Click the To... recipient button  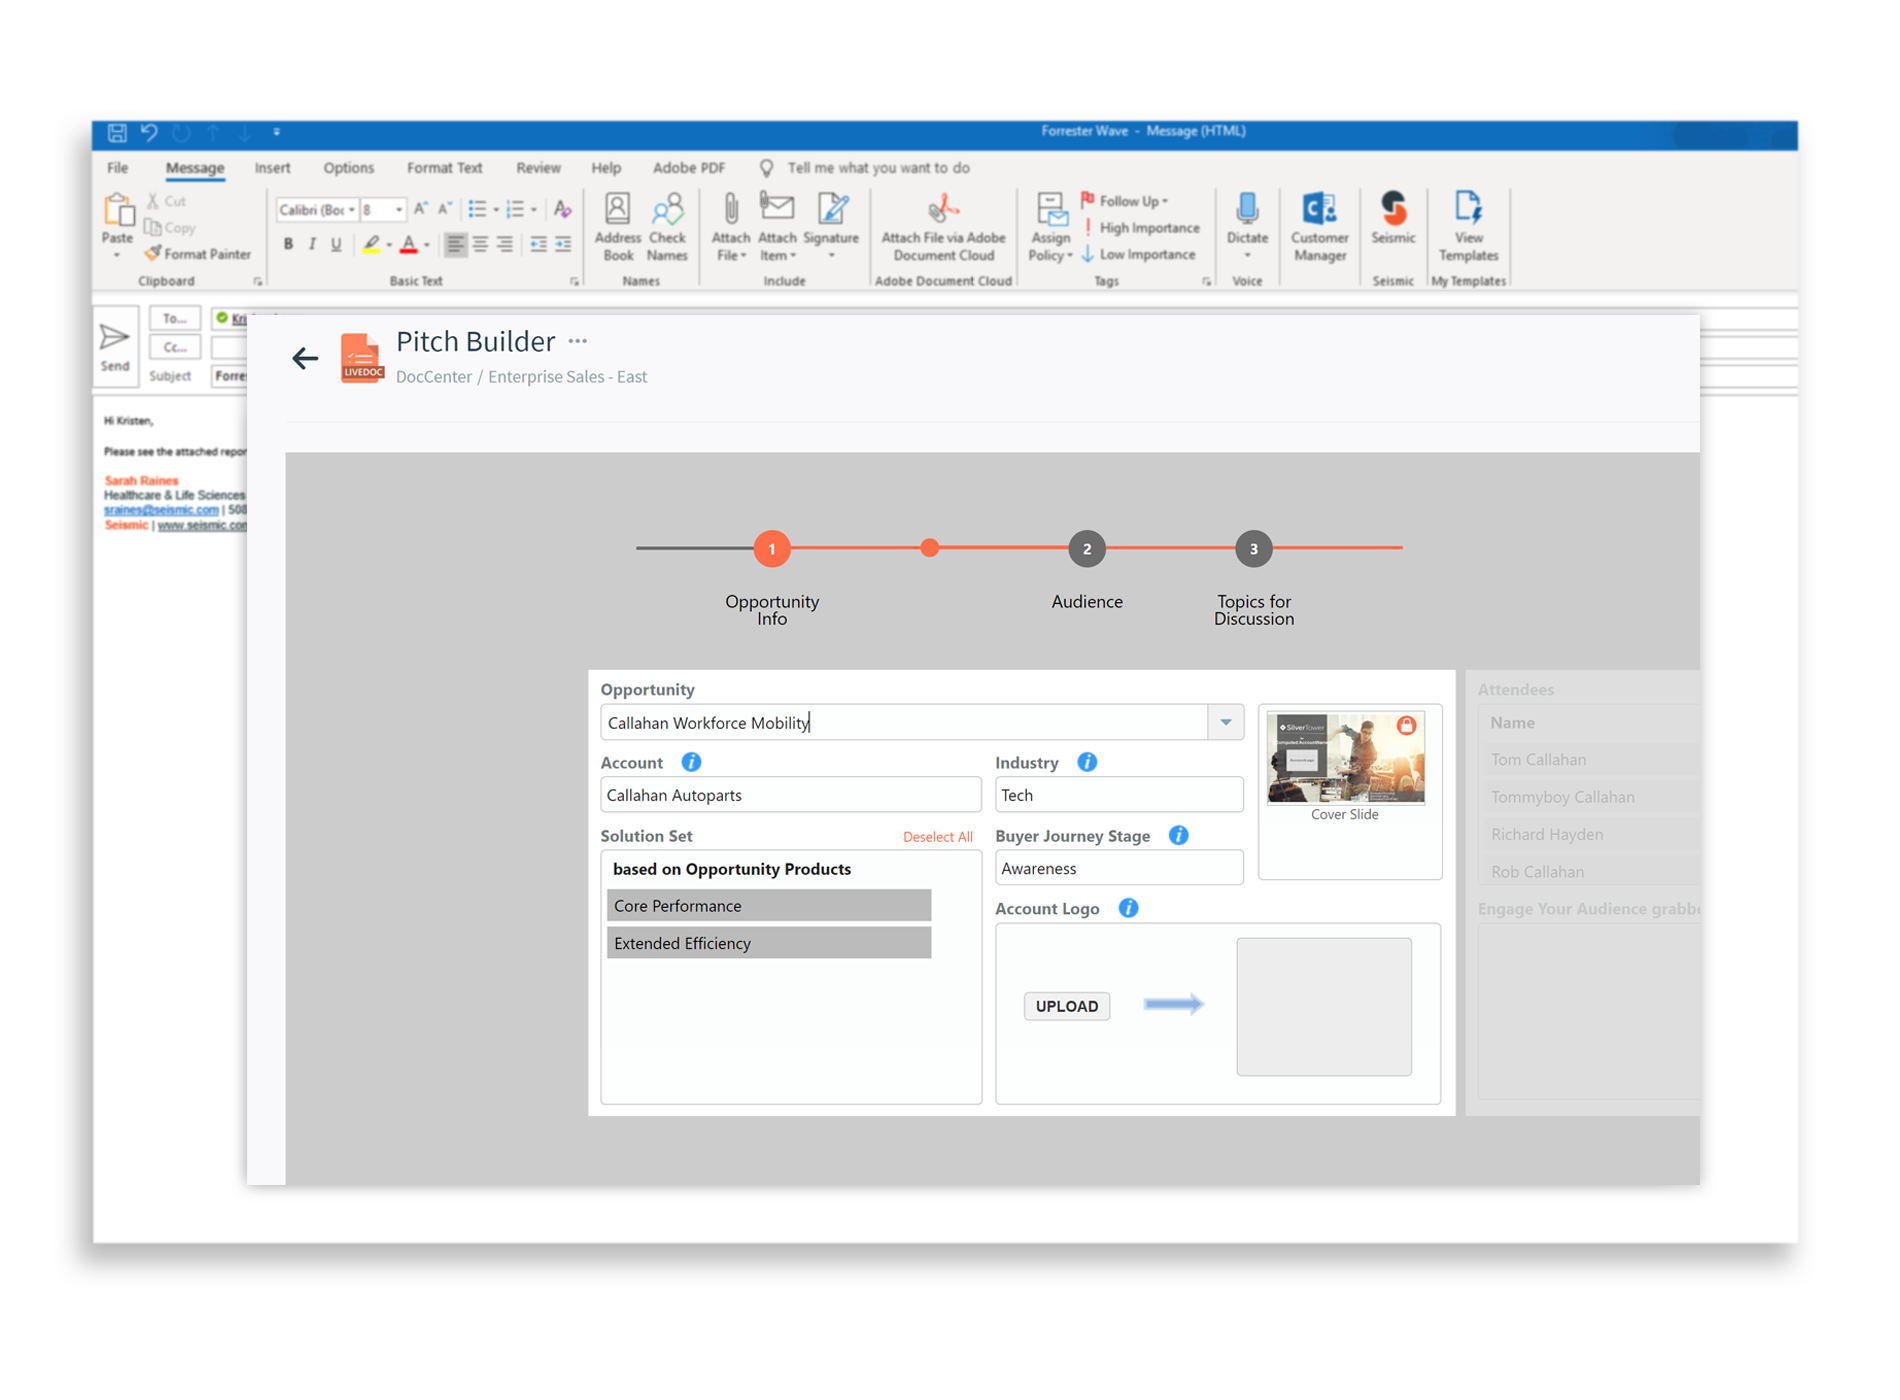point(175,318)
